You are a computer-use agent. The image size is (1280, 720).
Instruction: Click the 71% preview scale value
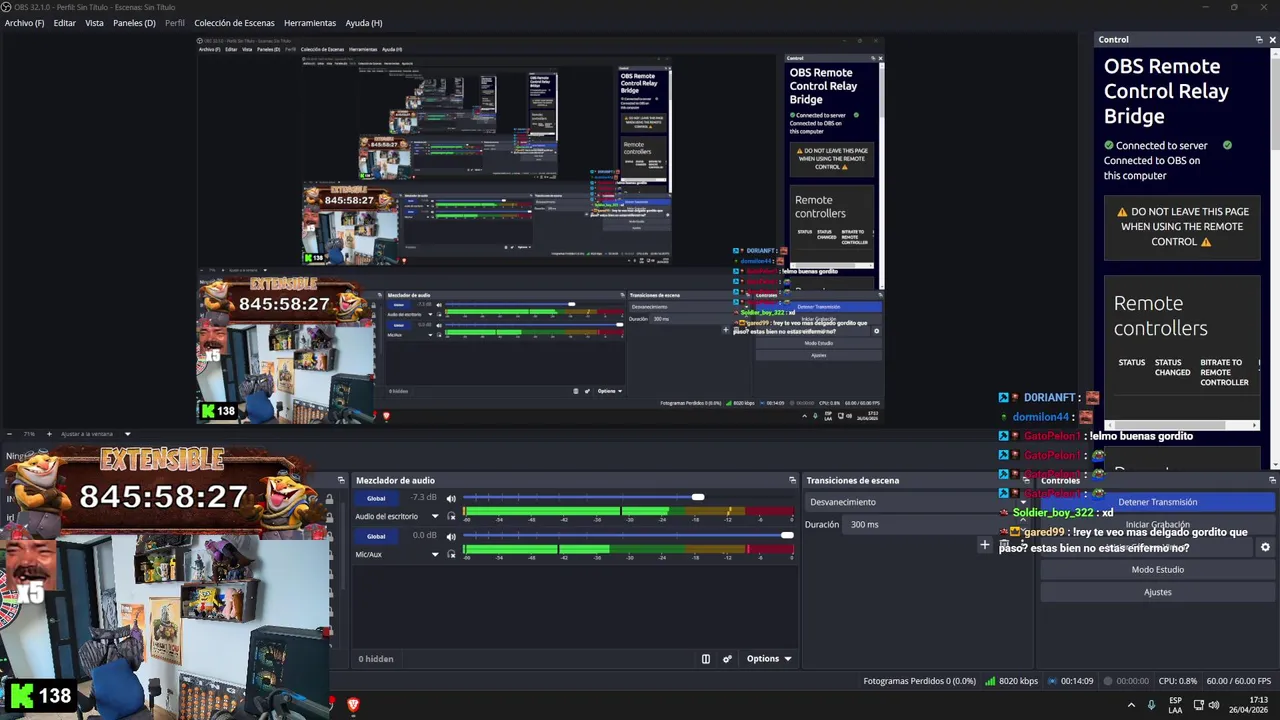(x=29, y=434)
